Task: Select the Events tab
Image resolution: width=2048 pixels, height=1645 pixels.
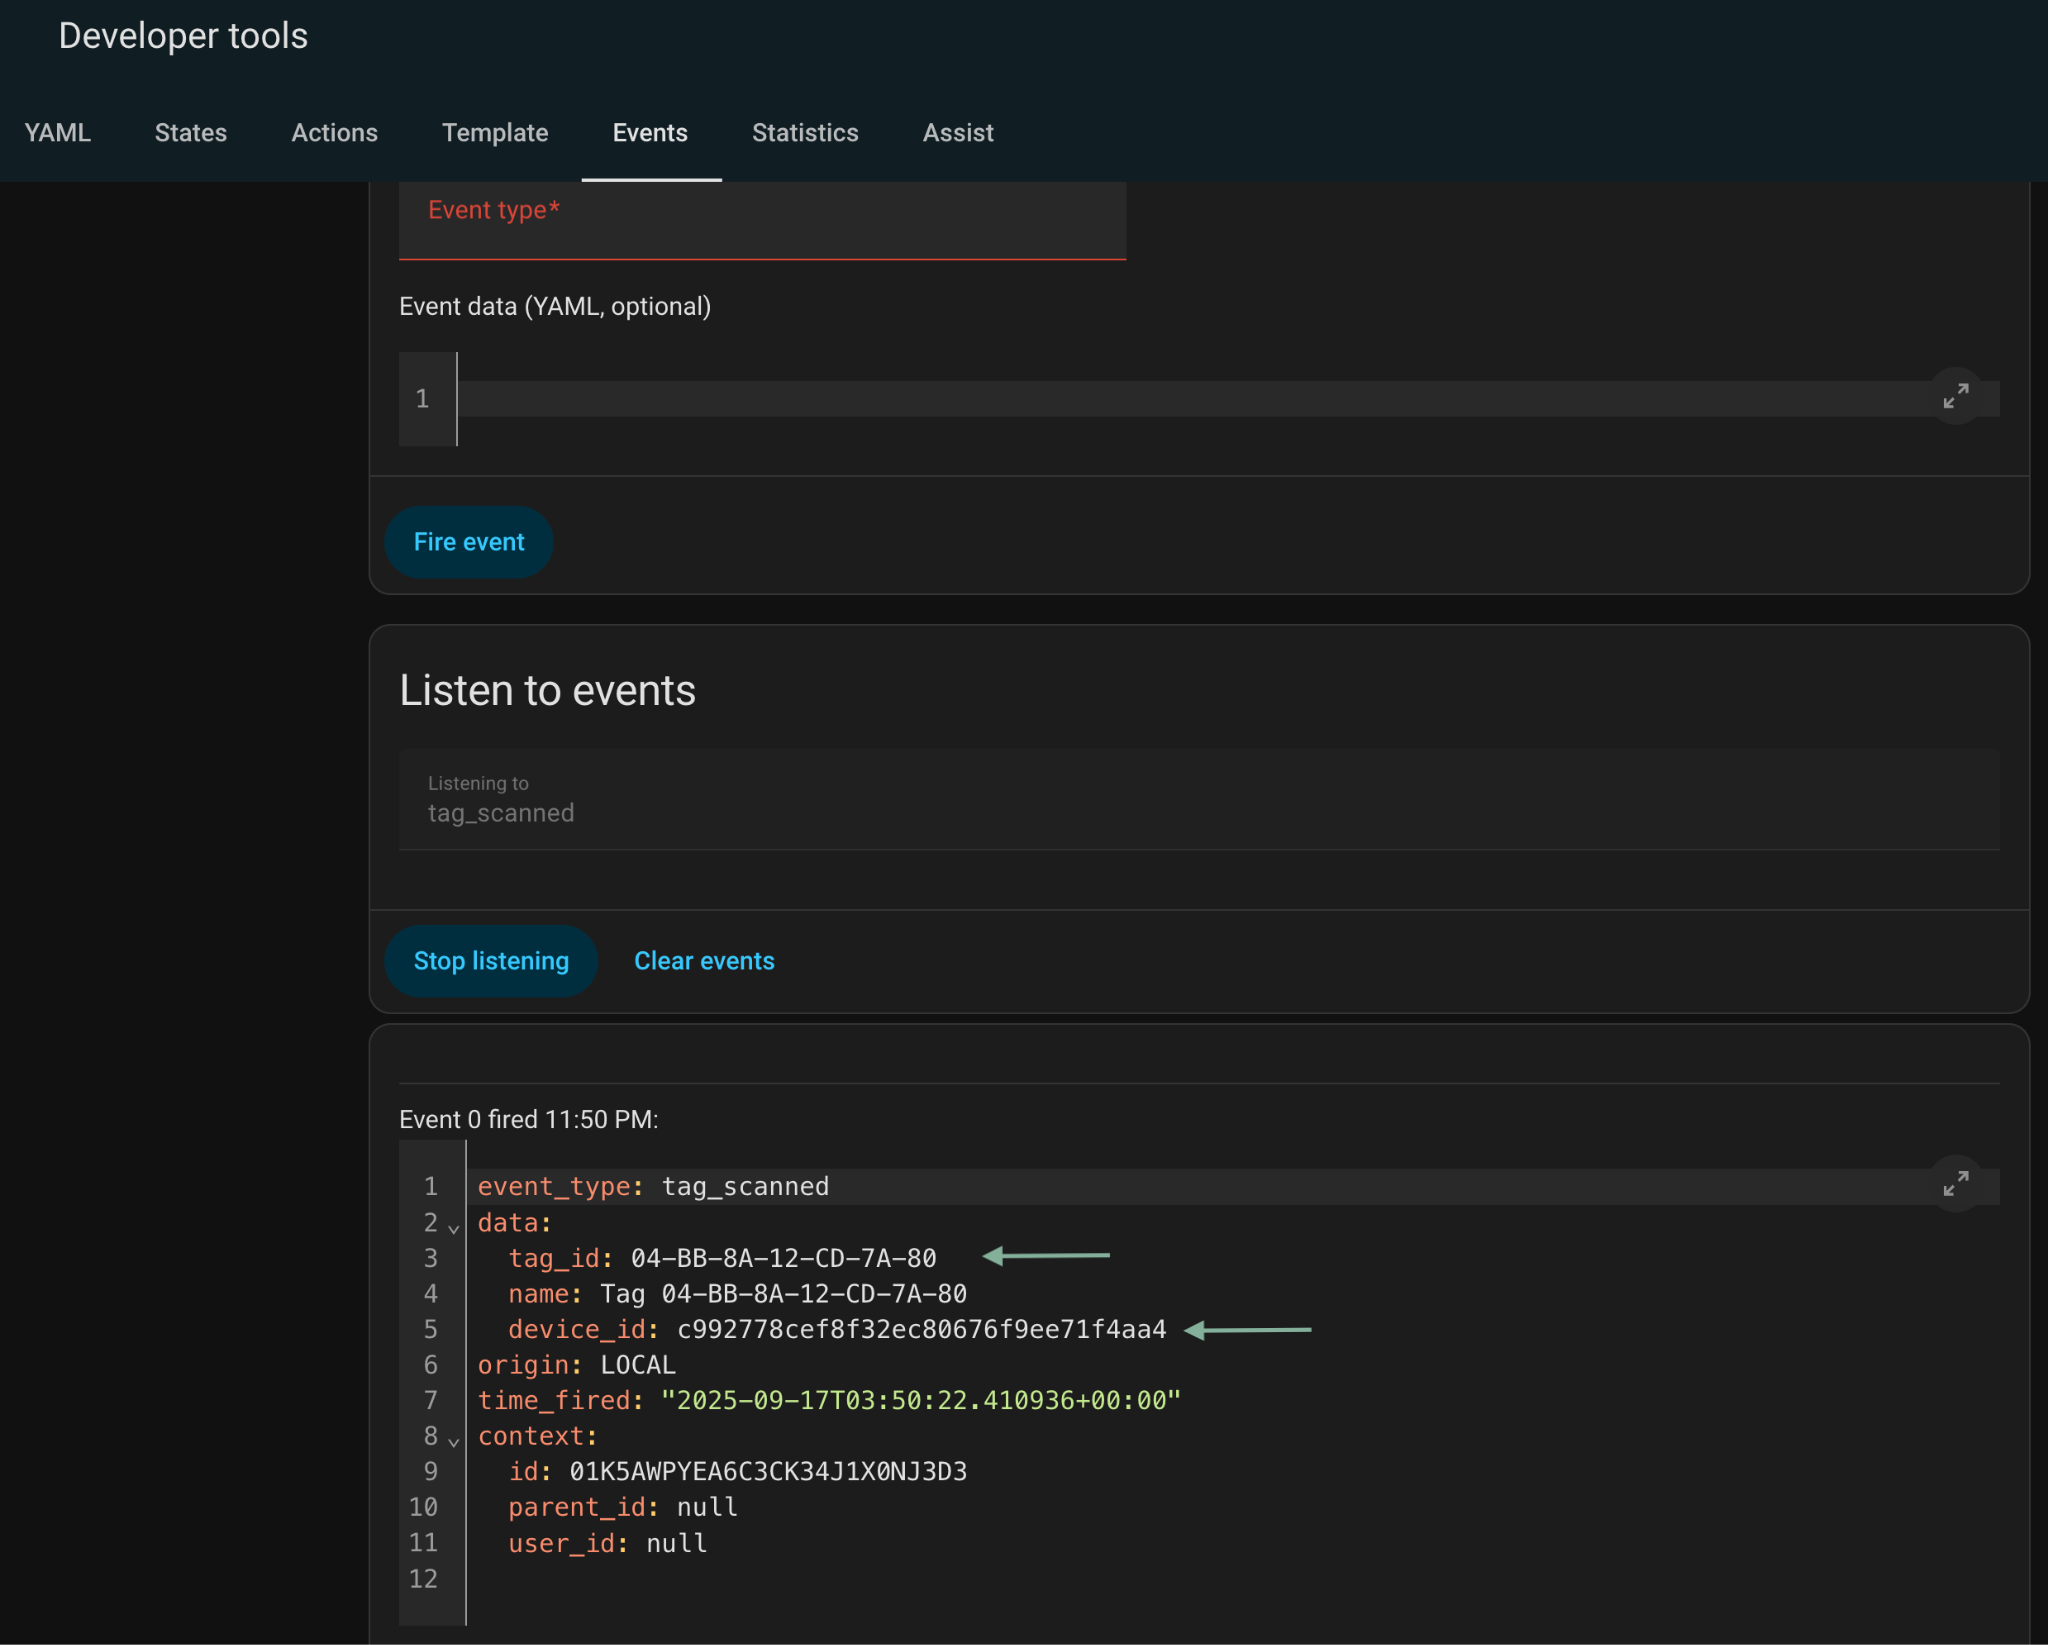Action: (650, 133)
